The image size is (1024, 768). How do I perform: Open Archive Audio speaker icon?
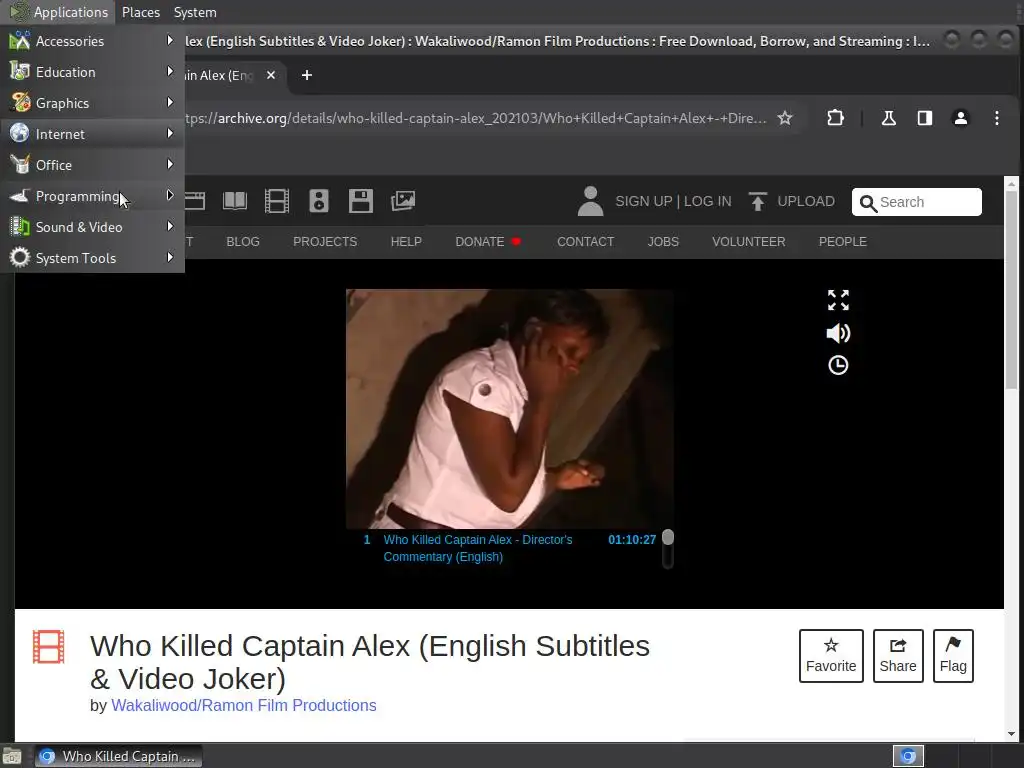[319, 200]
